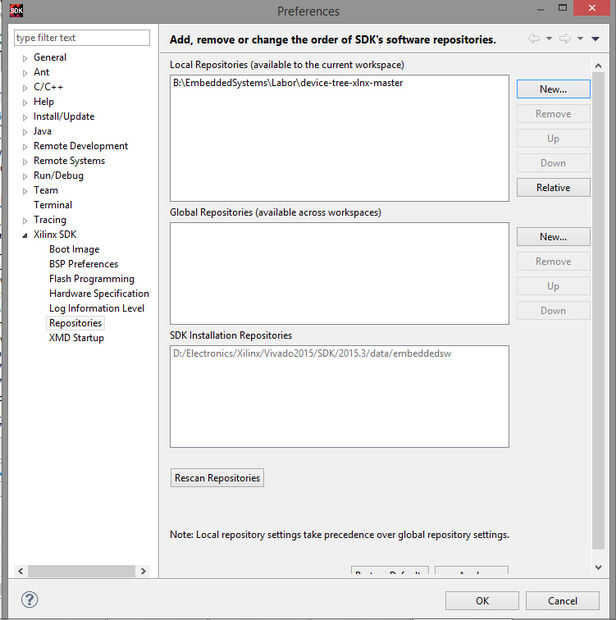Click the right pane vertical scrollbar thumb
616x620 pixels.
coord(598,310)
